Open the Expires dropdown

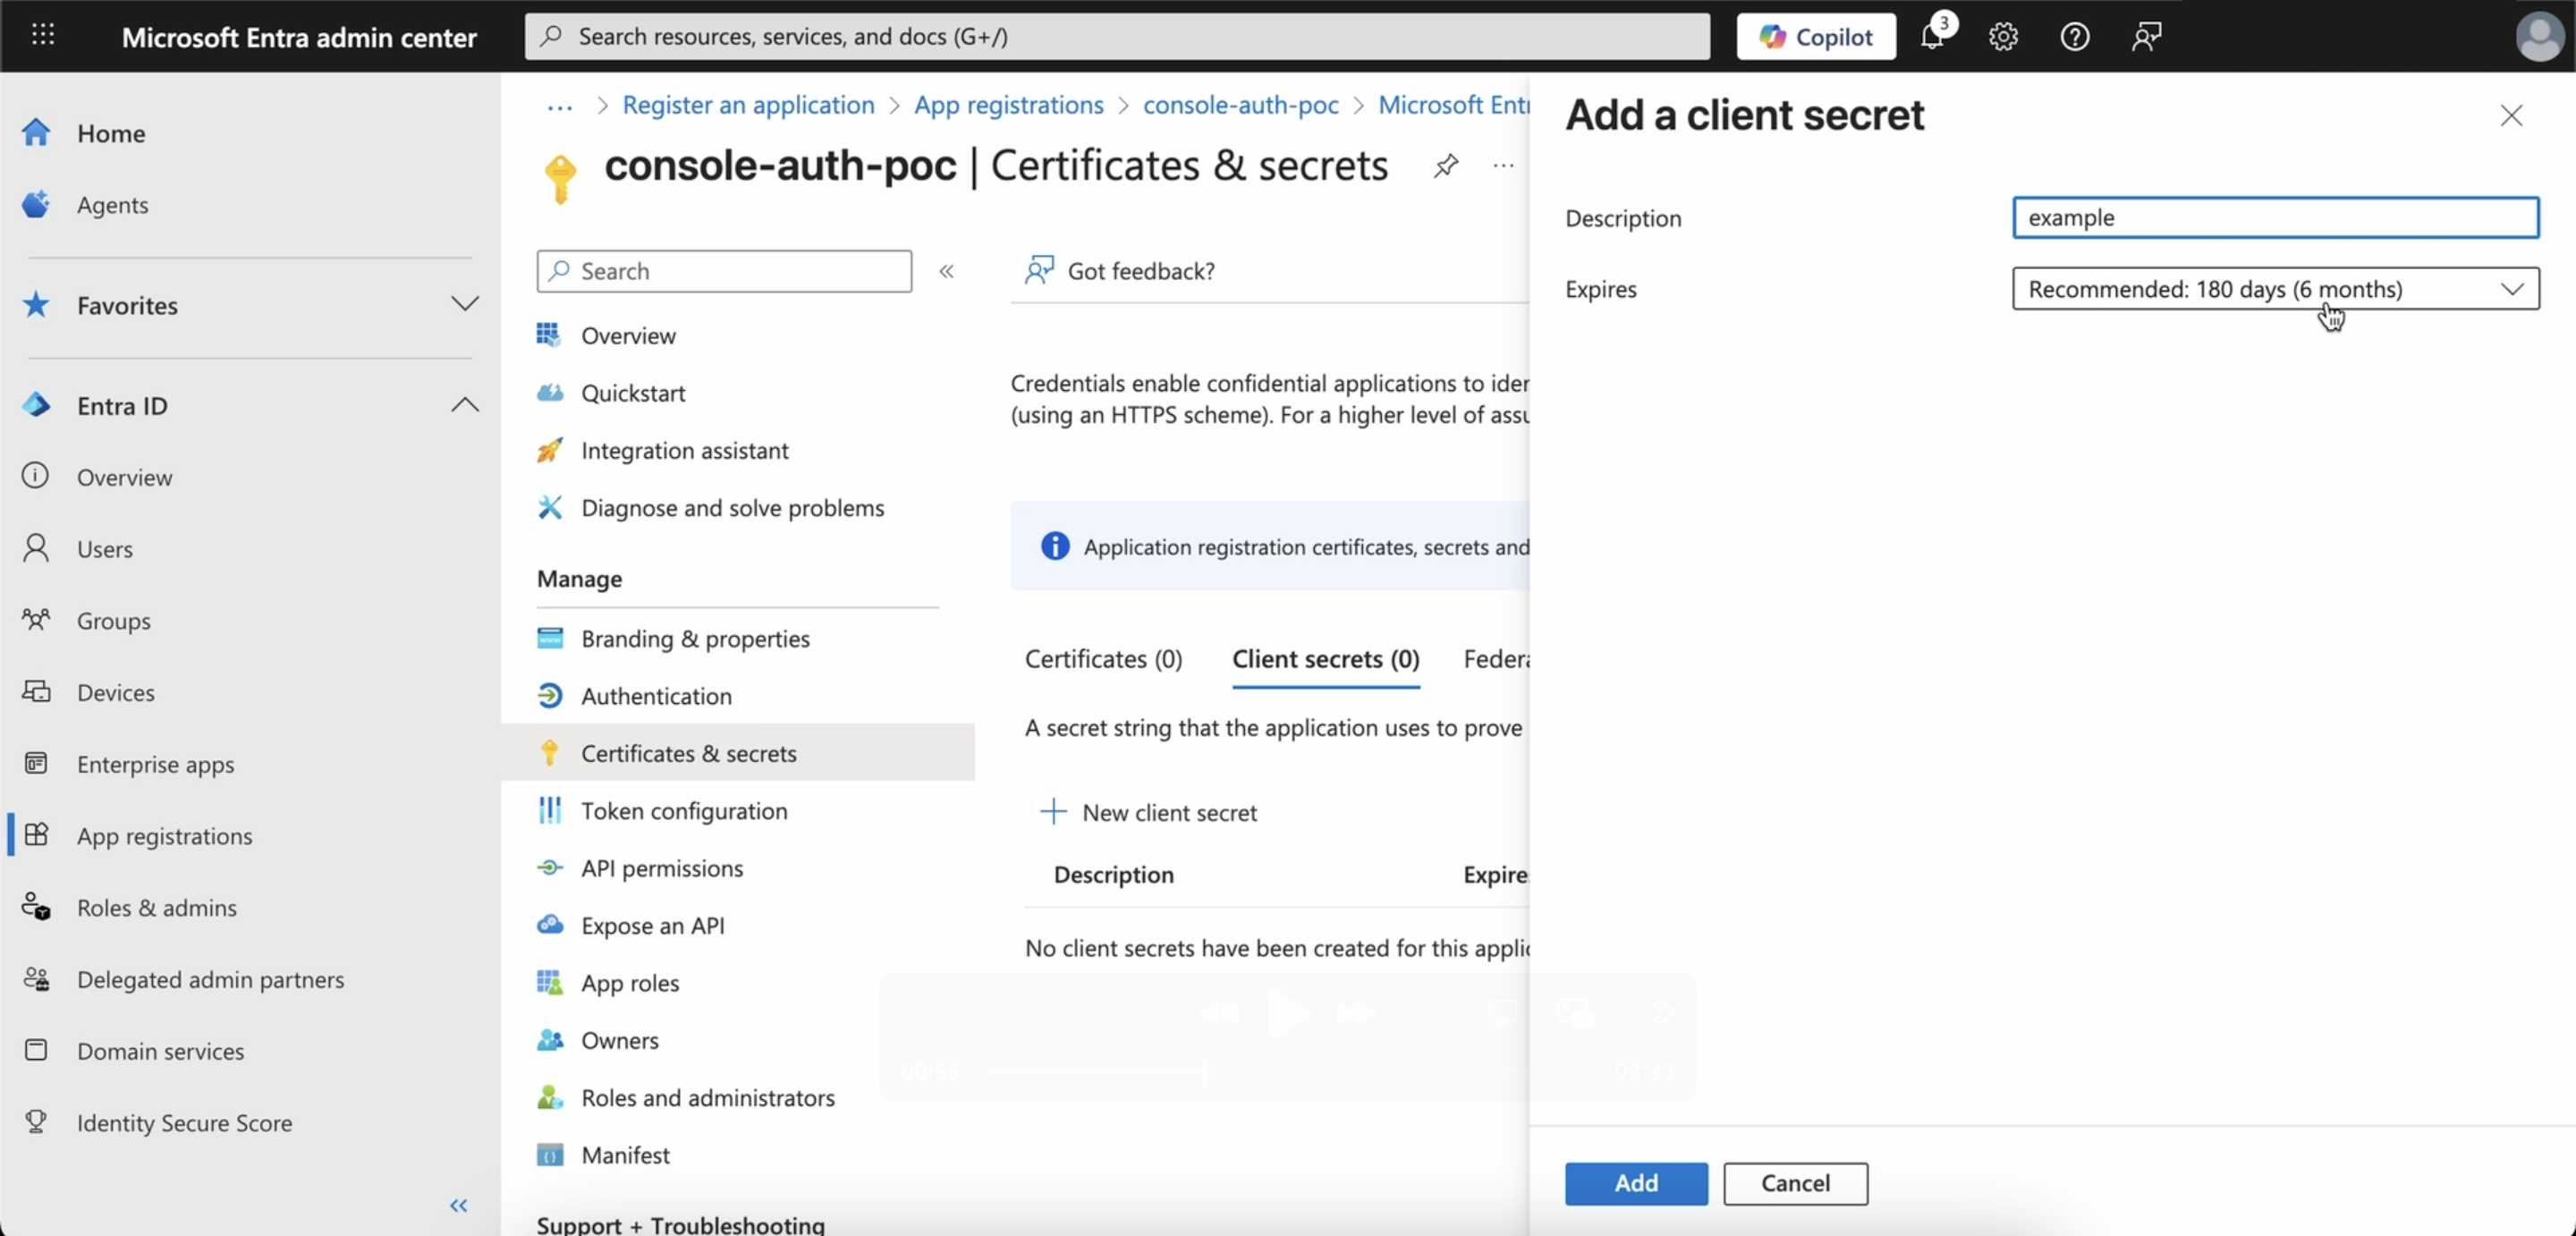[x=2275, y=289]
